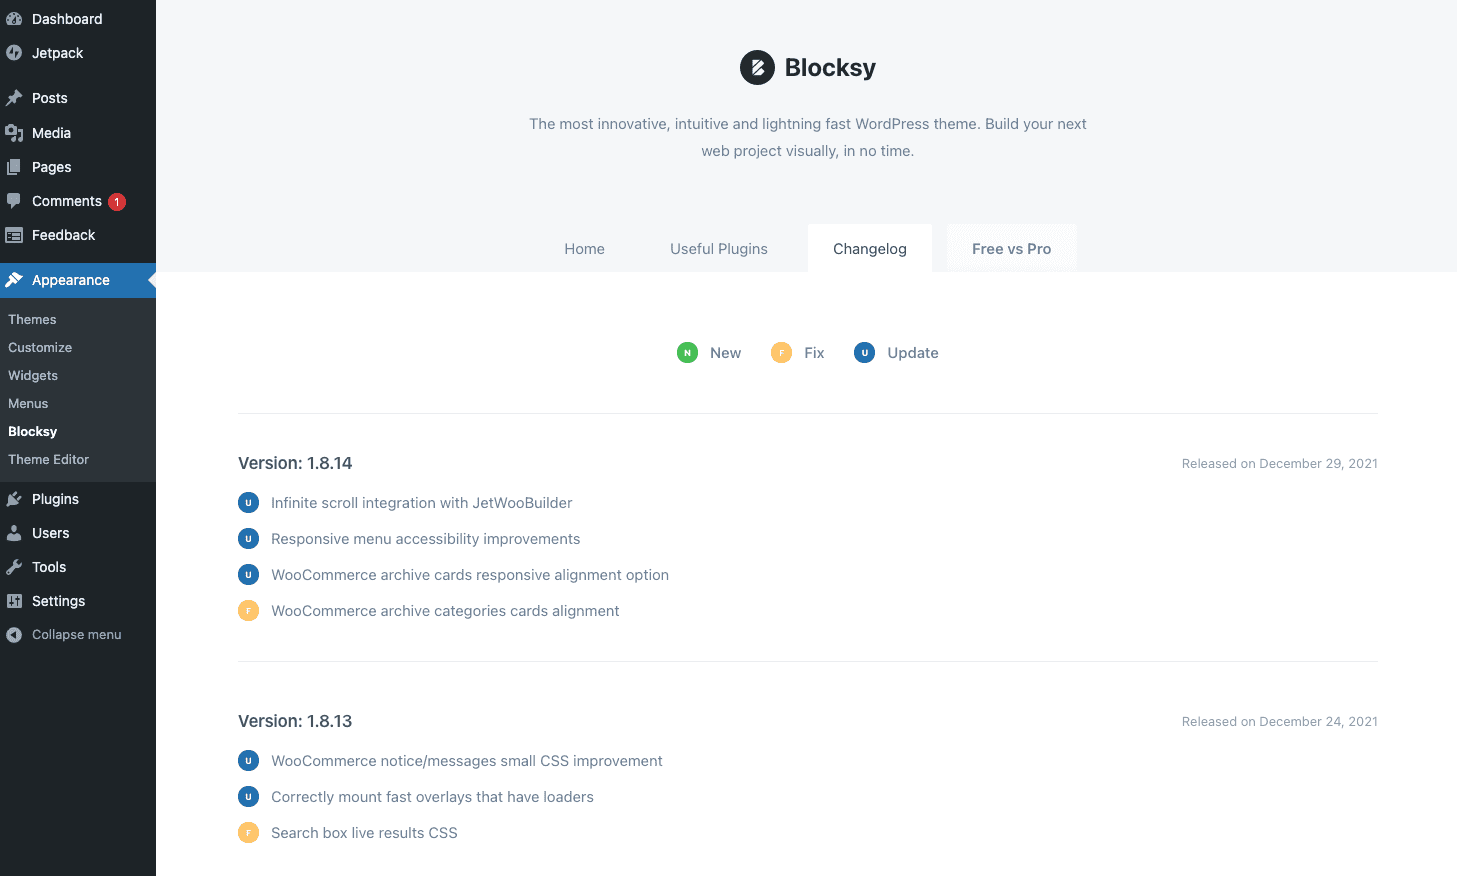Open Menus submenu item
This screenshot has width=1457, height=876.
28,403
